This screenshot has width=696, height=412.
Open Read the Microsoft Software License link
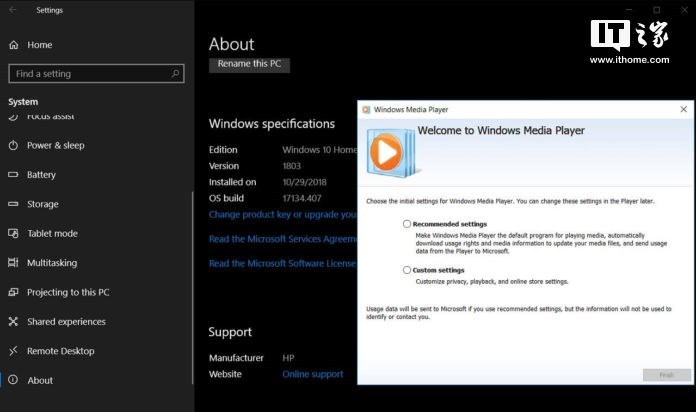pyautogui.click(x=283, y=263)
